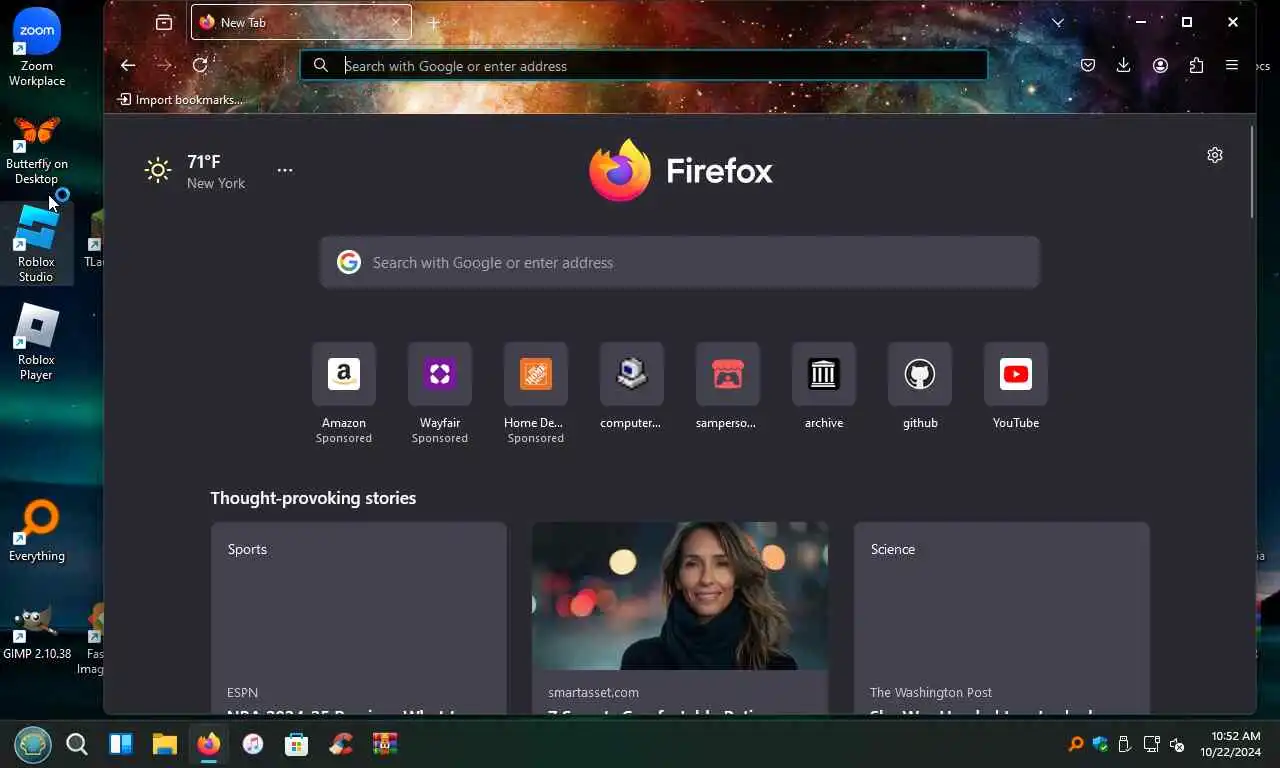
Task: Open the weather widget options menu
Action: [x=285, y=170]
